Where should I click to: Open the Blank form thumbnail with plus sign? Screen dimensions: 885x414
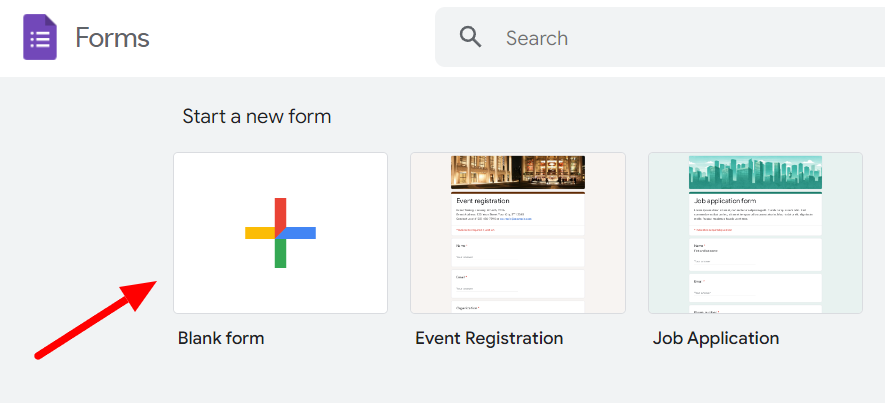tap(281, 233)
